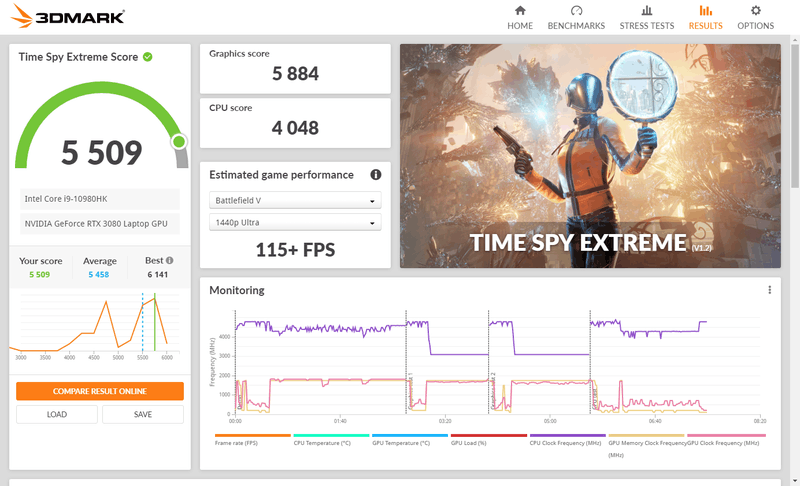
Task: Toggle the CPU Clock Frequency legend swatch
Action: click(567, 436)
